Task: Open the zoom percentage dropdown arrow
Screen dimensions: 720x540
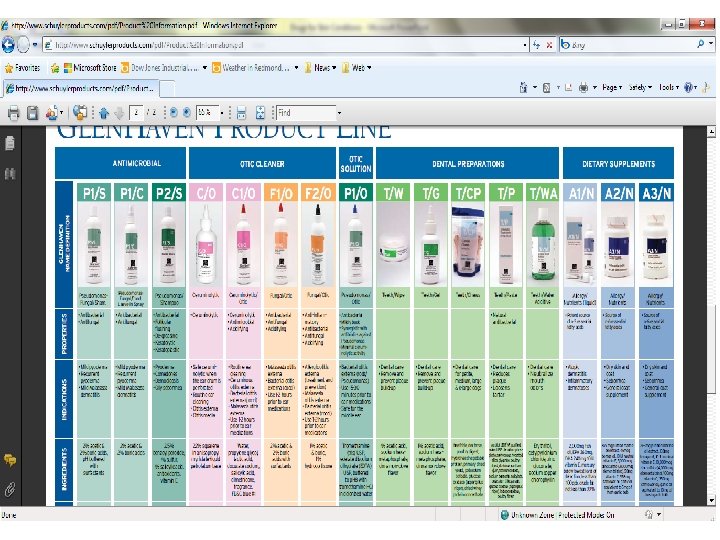Action: click(222, 113)
